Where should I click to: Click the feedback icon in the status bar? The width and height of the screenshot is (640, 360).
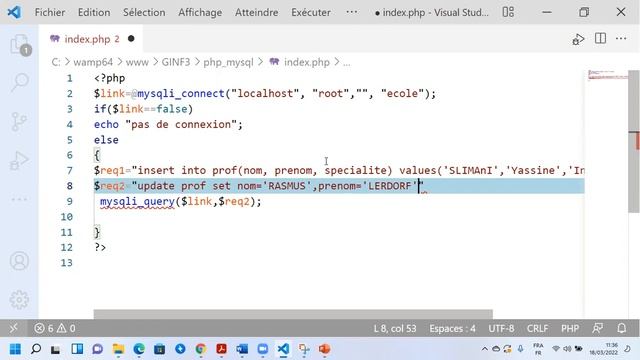598,328
